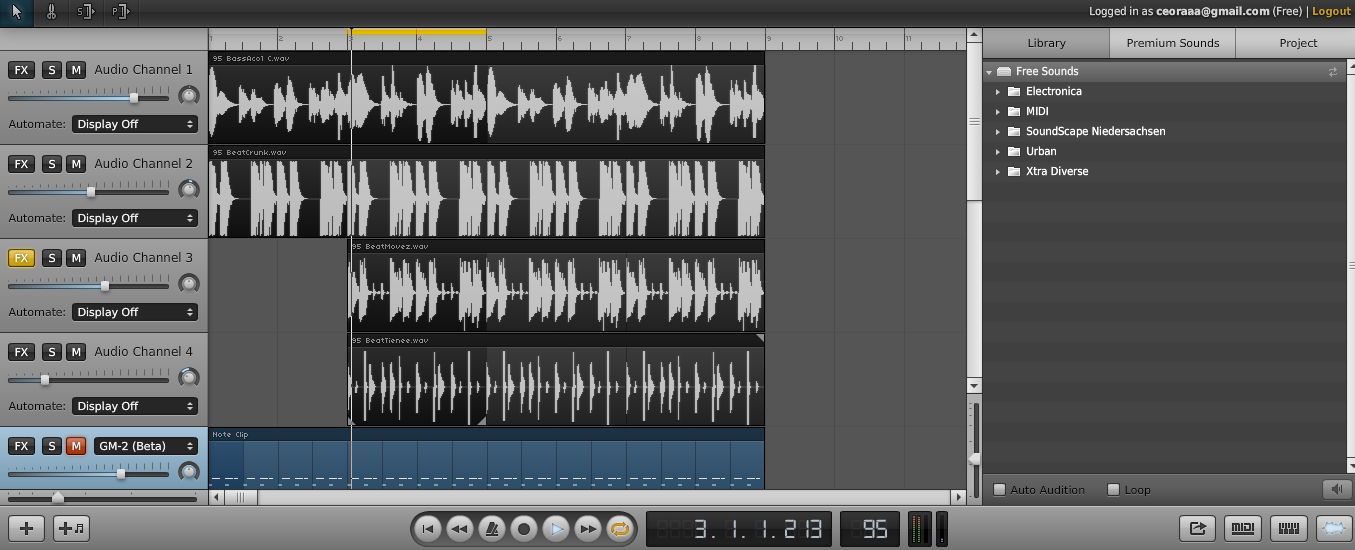Click the pan knob on Audio Channel 1

pos(188,96)
